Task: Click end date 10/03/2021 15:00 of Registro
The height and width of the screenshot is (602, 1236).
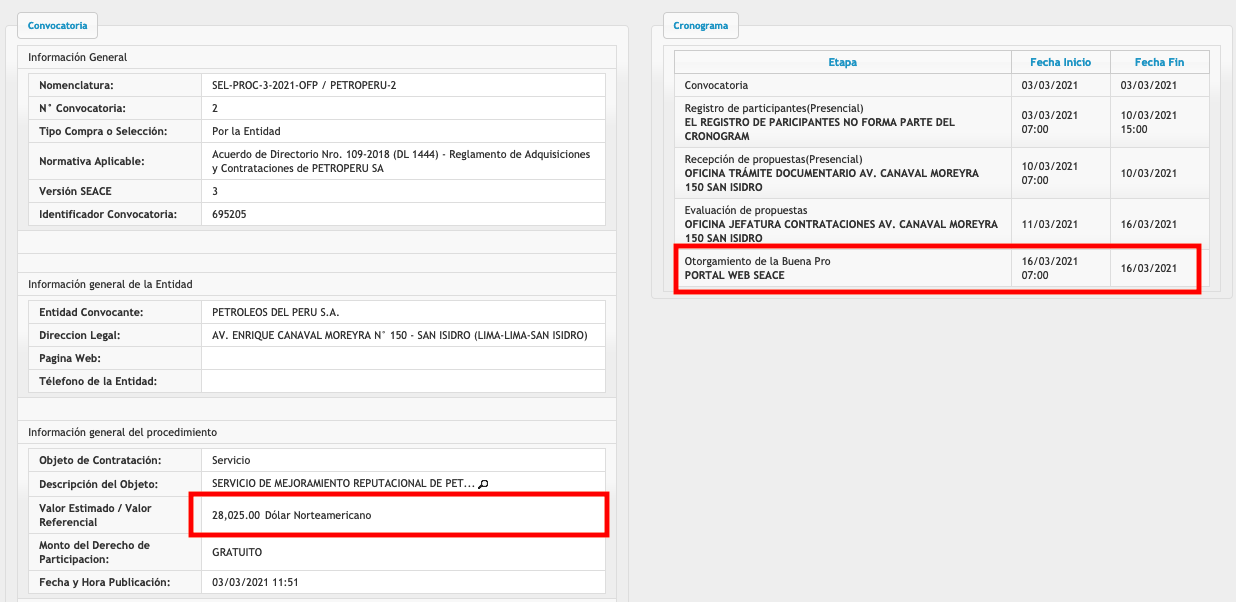Action: coord(1149,122)
